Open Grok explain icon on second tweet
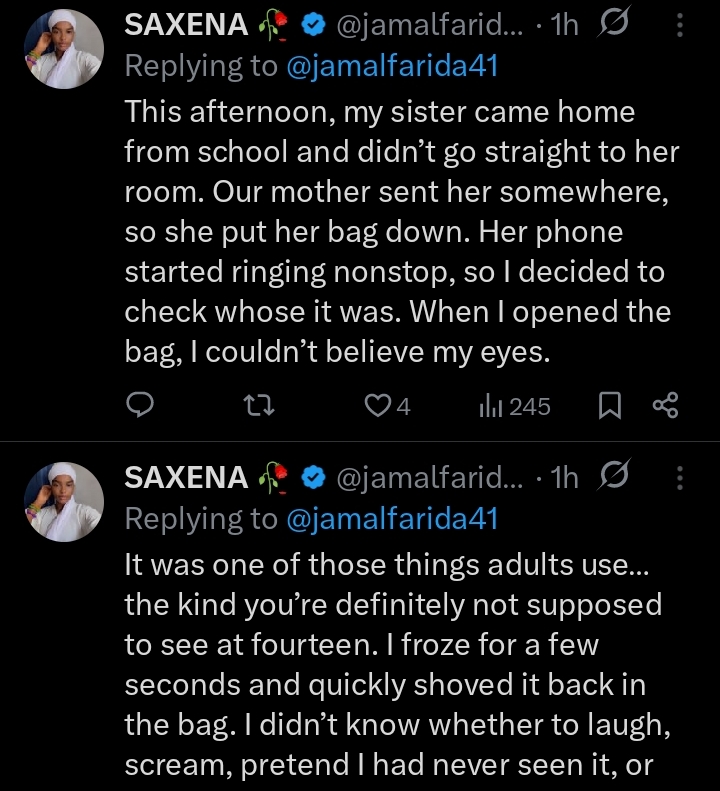Image resolution: width=720 pixels, height=791 pixels. point(610,478)
